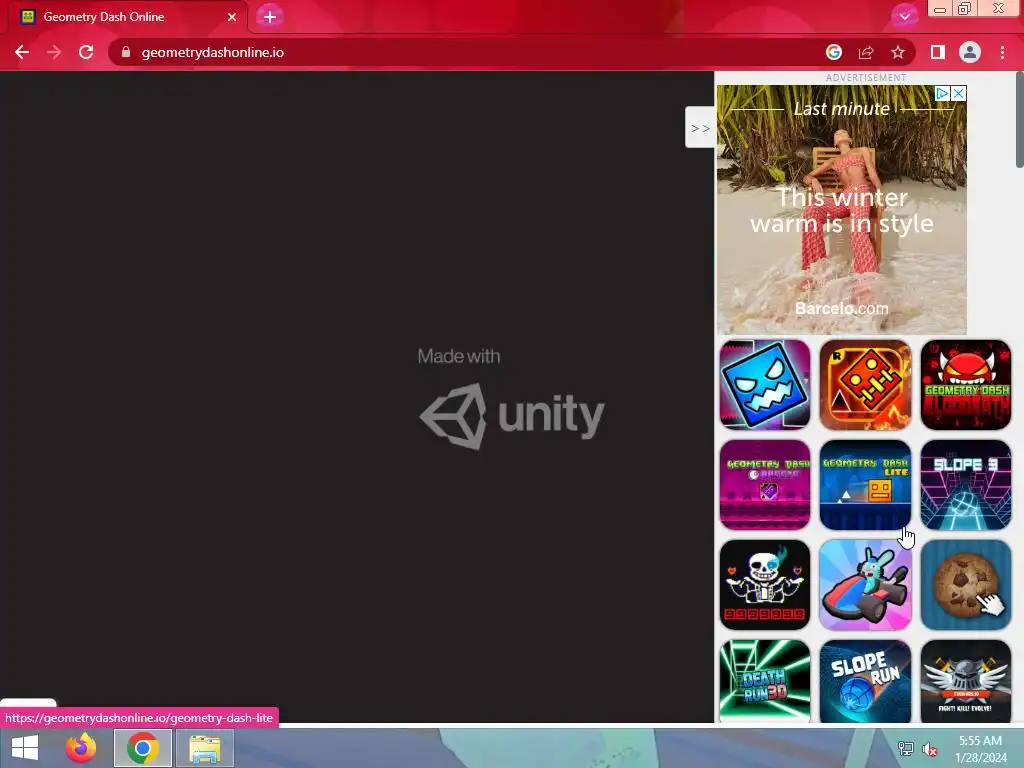The image size is (1024, 768).
Task: Bookmark this page with the star icon
Action: 898,52
